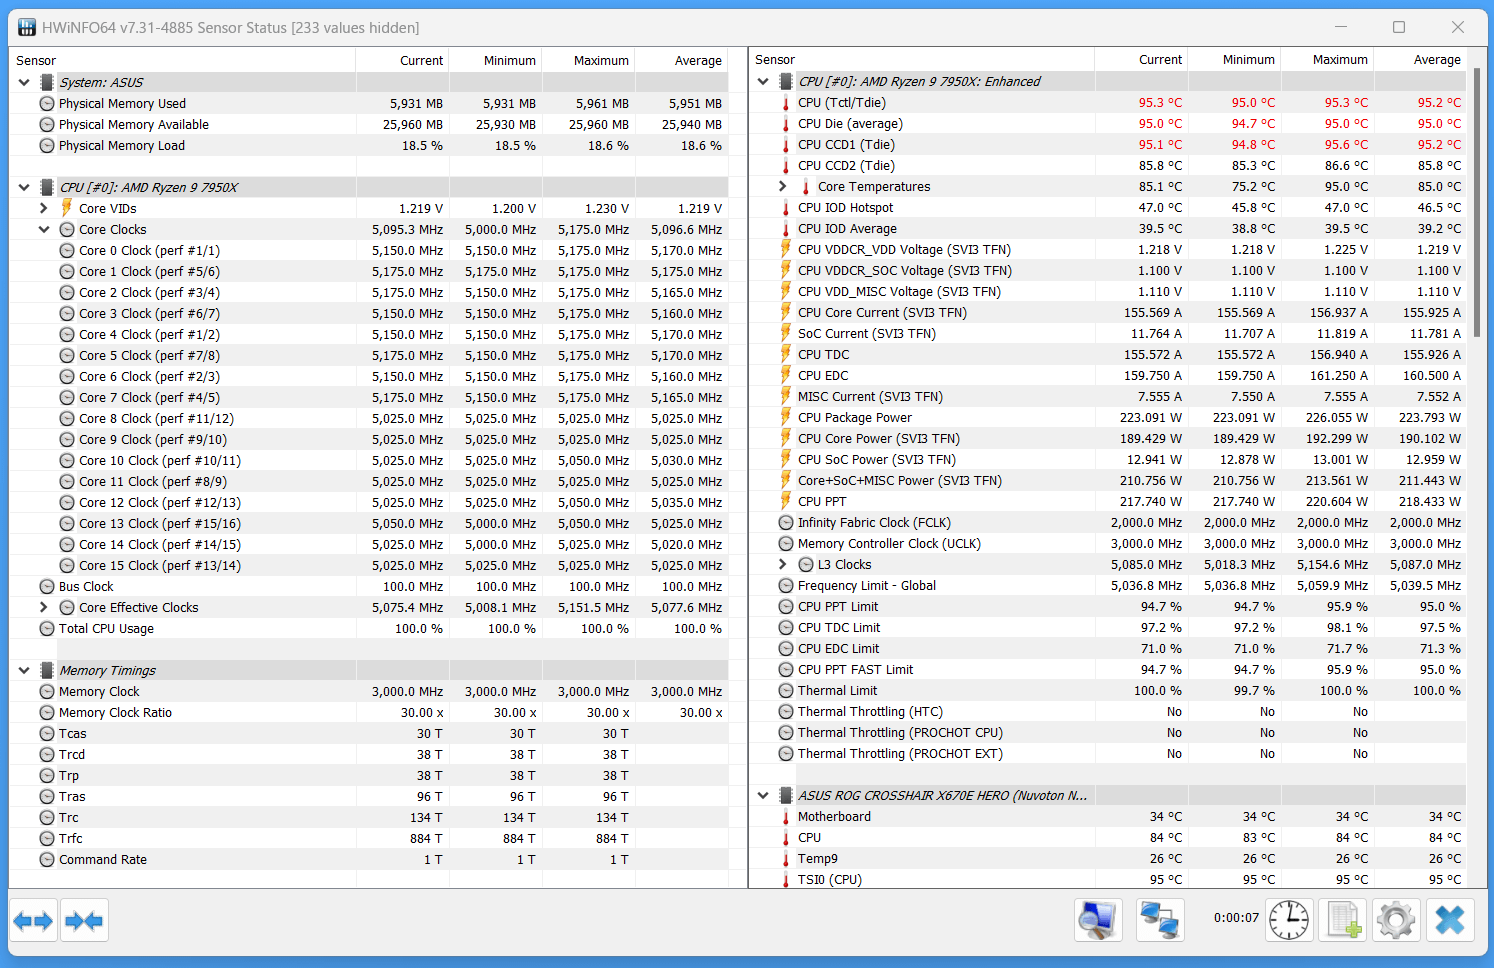Click the log file with plus icon
This screenshot has width=1494, height=968.
point(1343,920)
